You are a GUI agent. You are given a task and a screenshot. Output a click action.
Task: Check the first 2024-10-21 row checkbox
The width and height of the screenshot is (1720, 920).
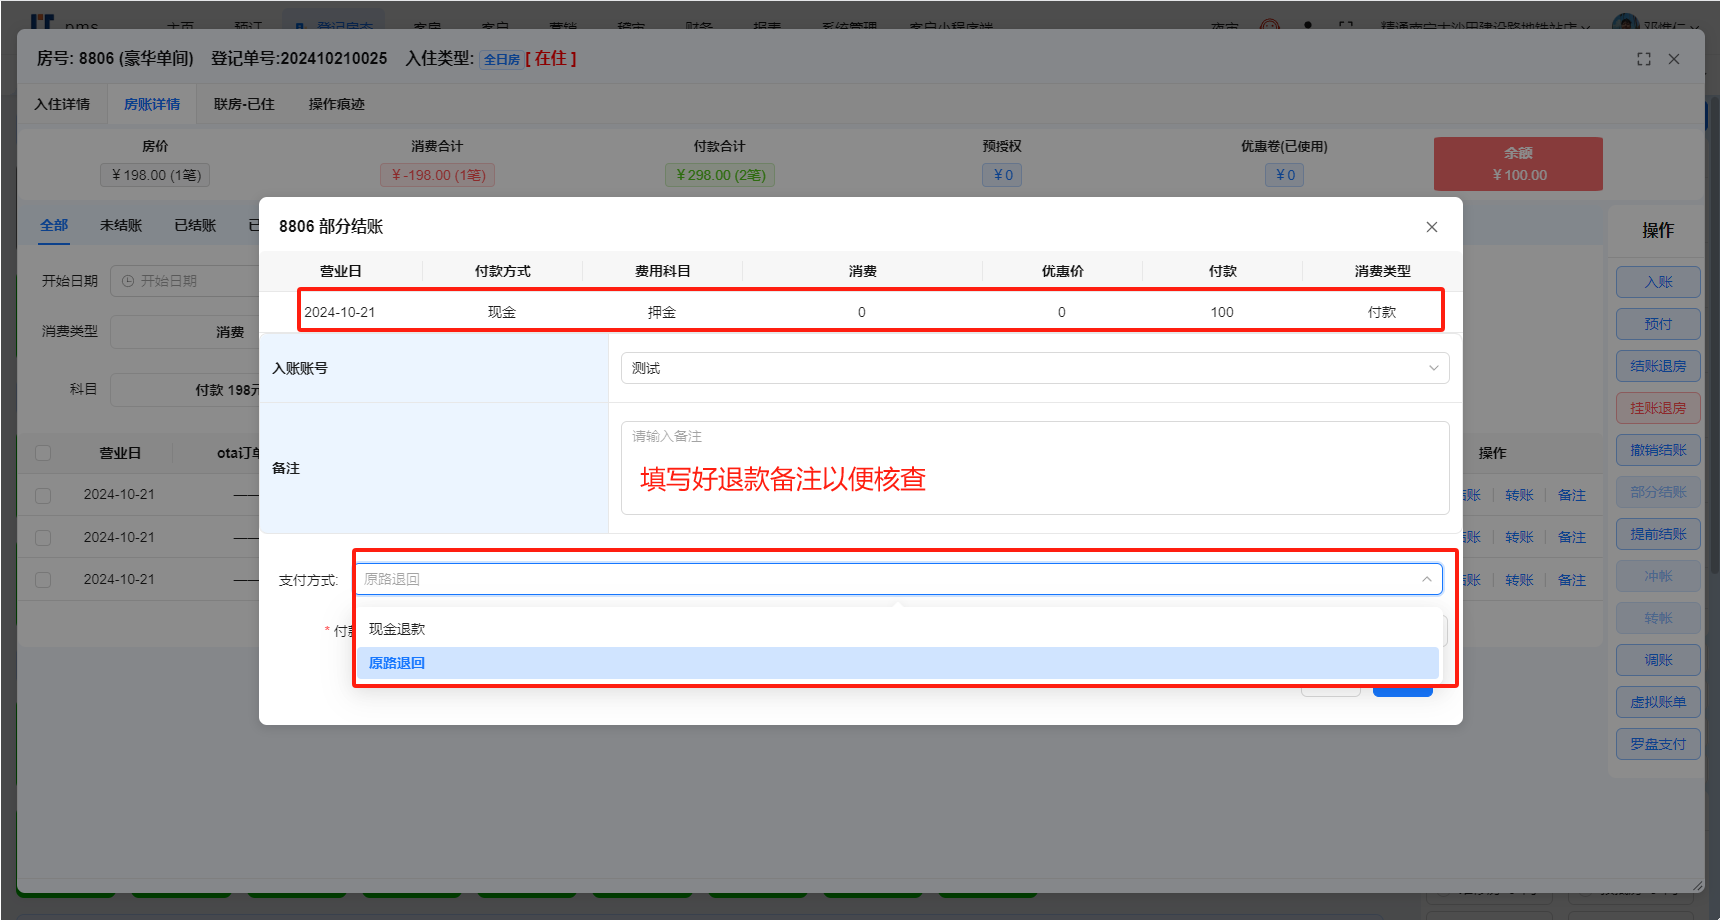(x=43, y=495)
